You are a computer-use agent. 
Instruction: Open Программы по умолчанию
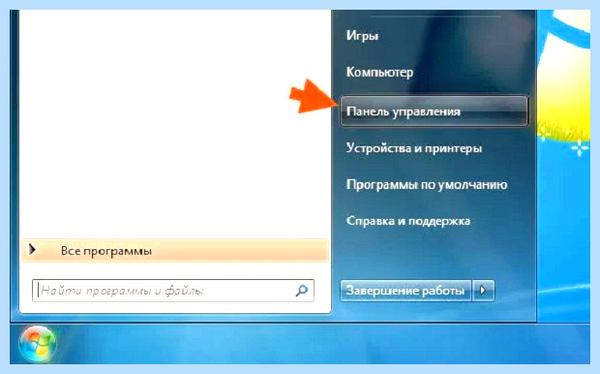point(427,185)
